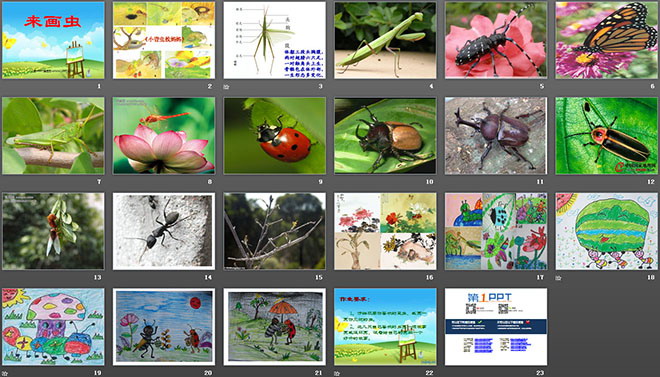Select slide 15 showing bare tree branches
Screen dimensions: 660x377
[x=274, y=231]
